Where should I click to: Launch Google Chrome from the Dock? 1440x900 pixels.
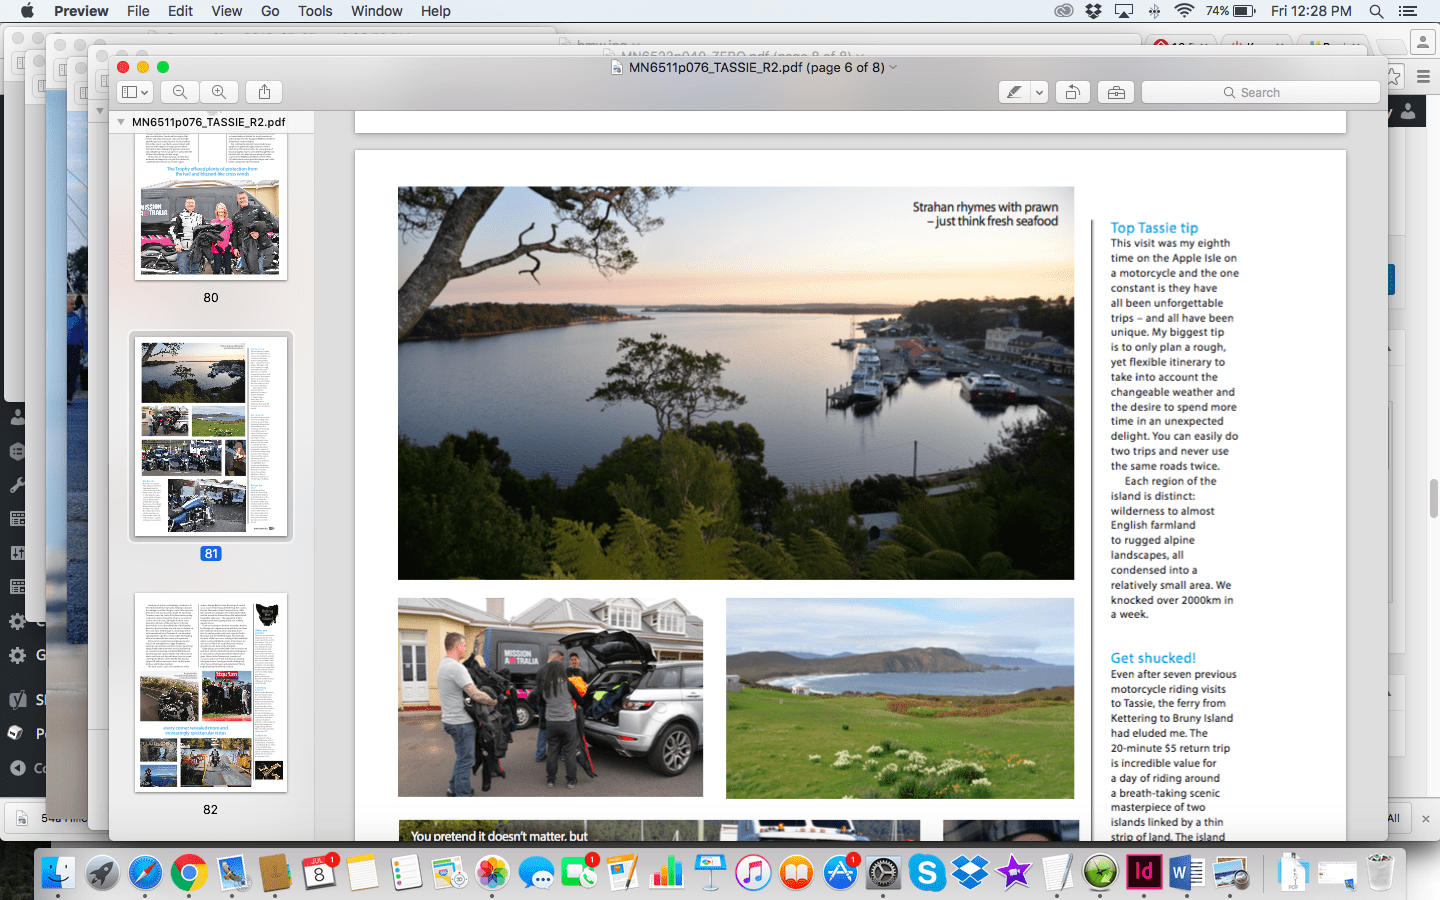189,873
